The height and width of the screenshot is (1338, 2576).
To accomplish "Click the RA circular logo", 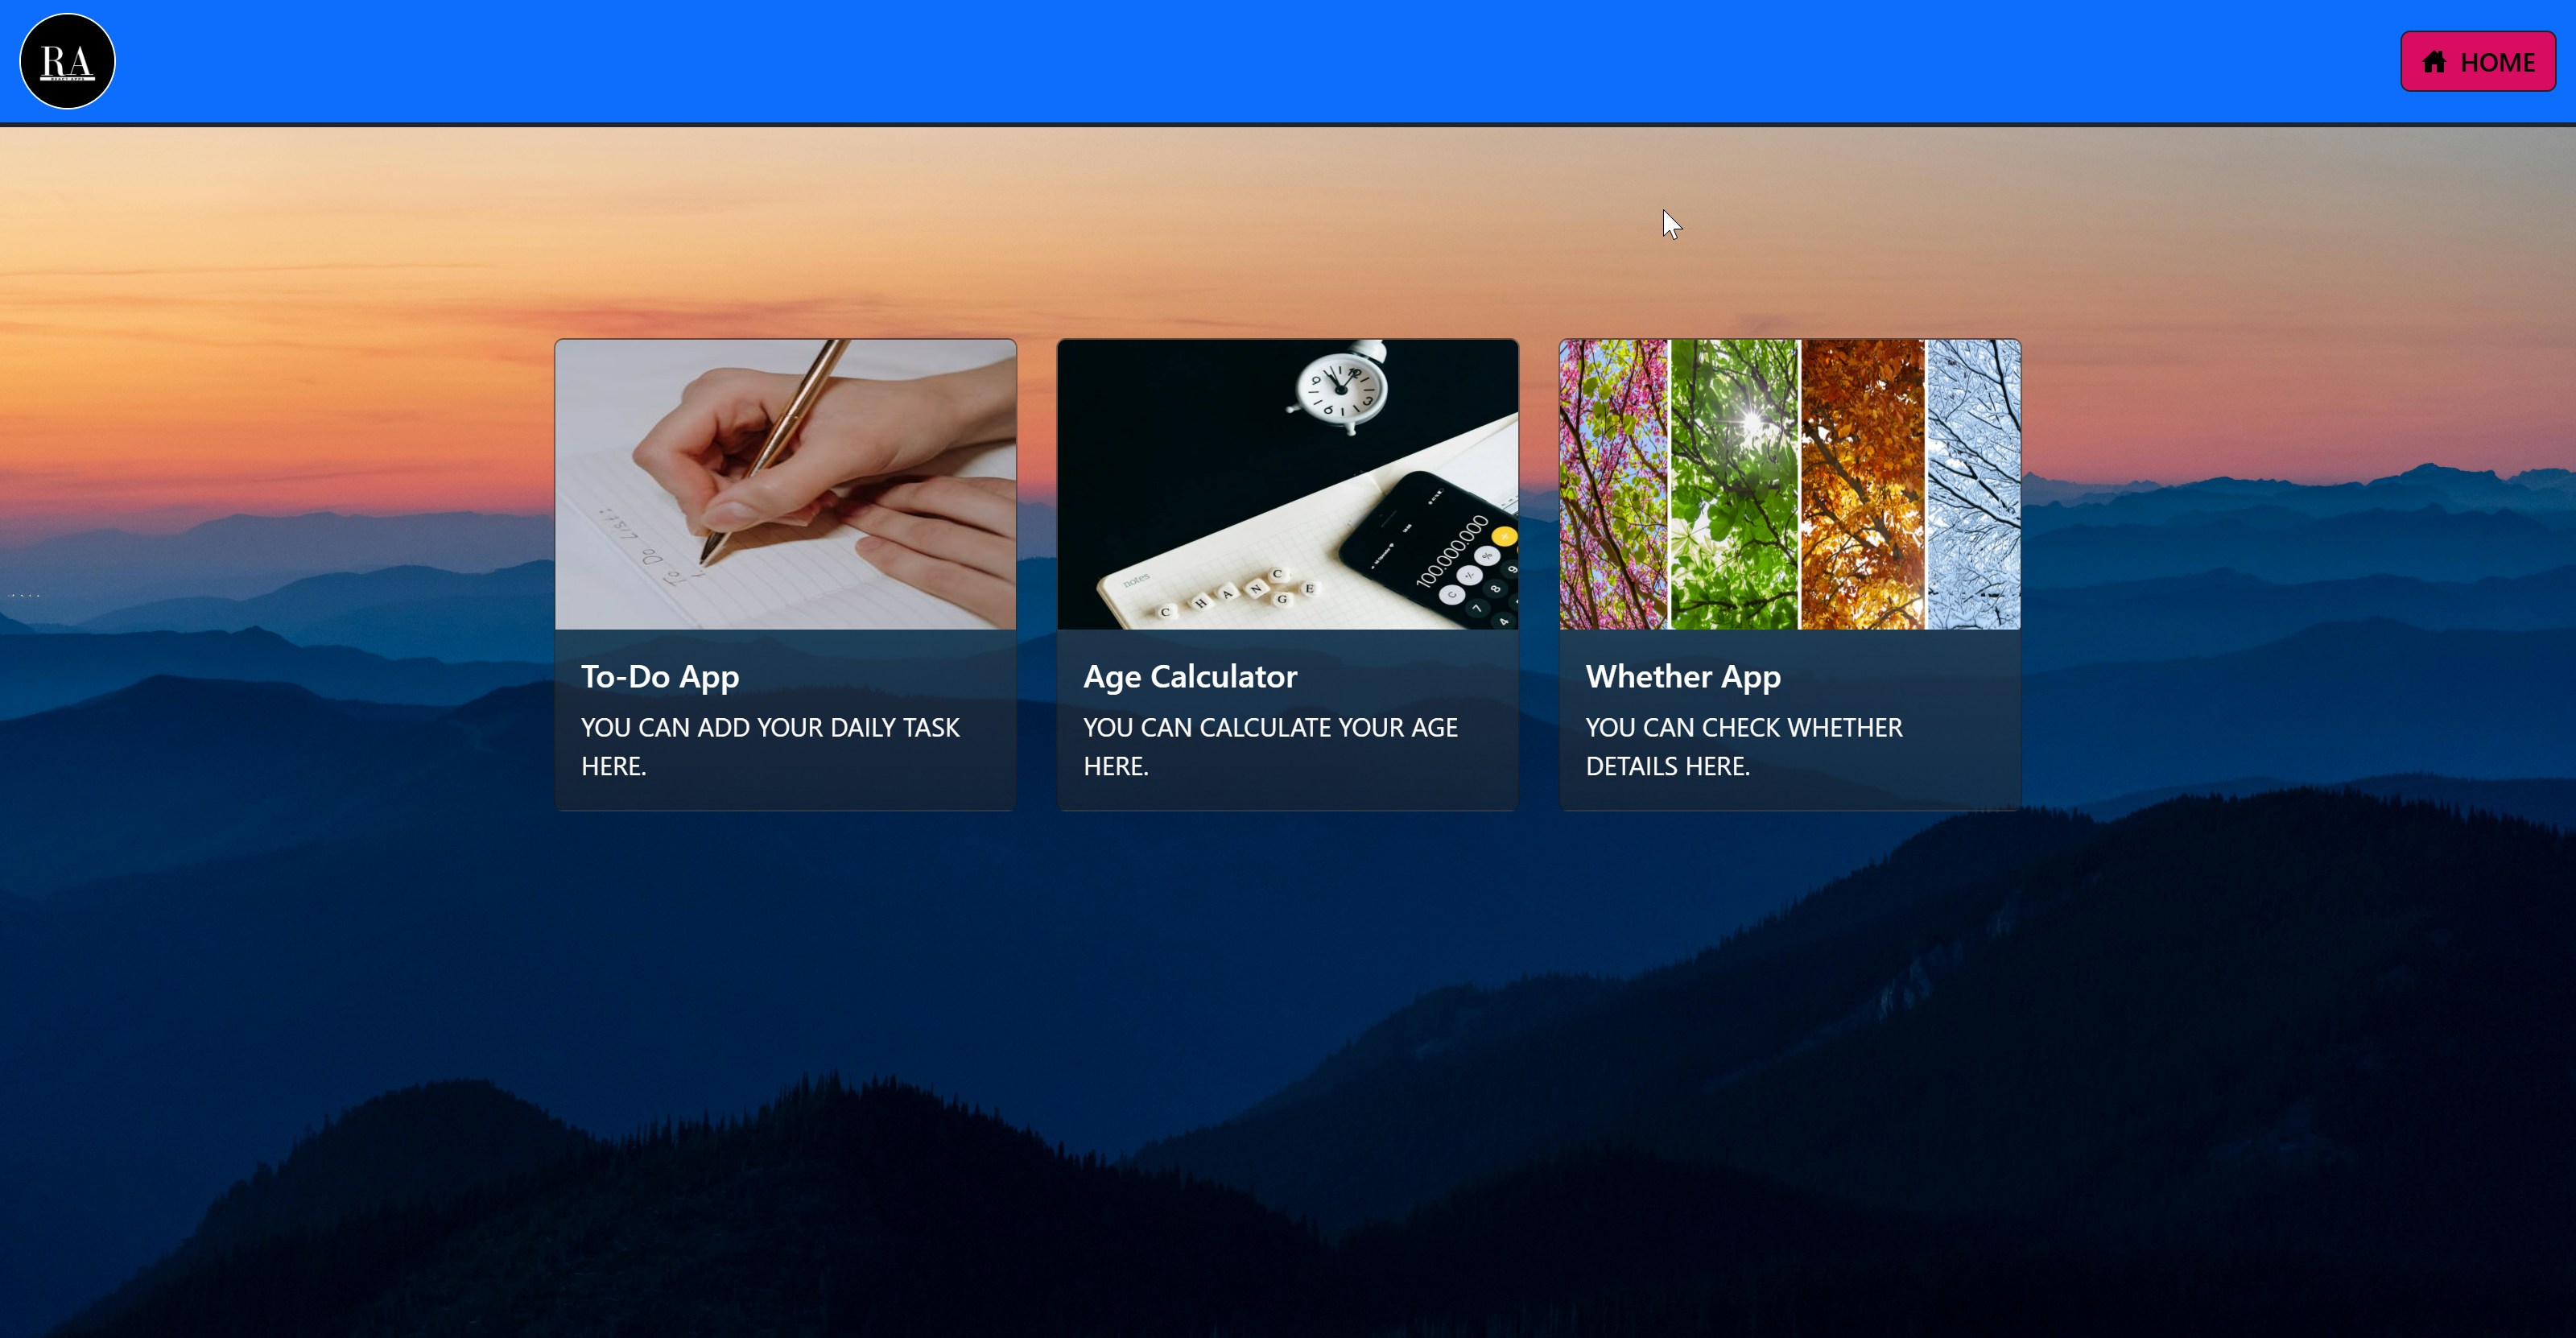I will click(67, 61).
